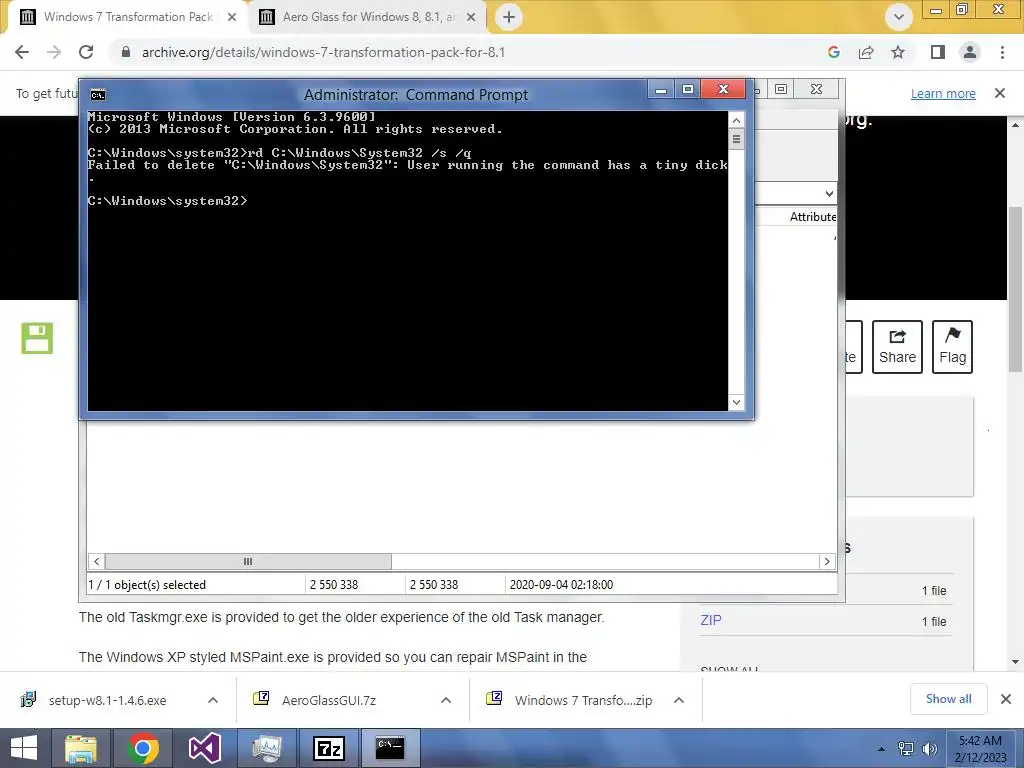Close the background 7-Zip window
The width and height of the screenshot is (1024, 768).
[816, 89]
